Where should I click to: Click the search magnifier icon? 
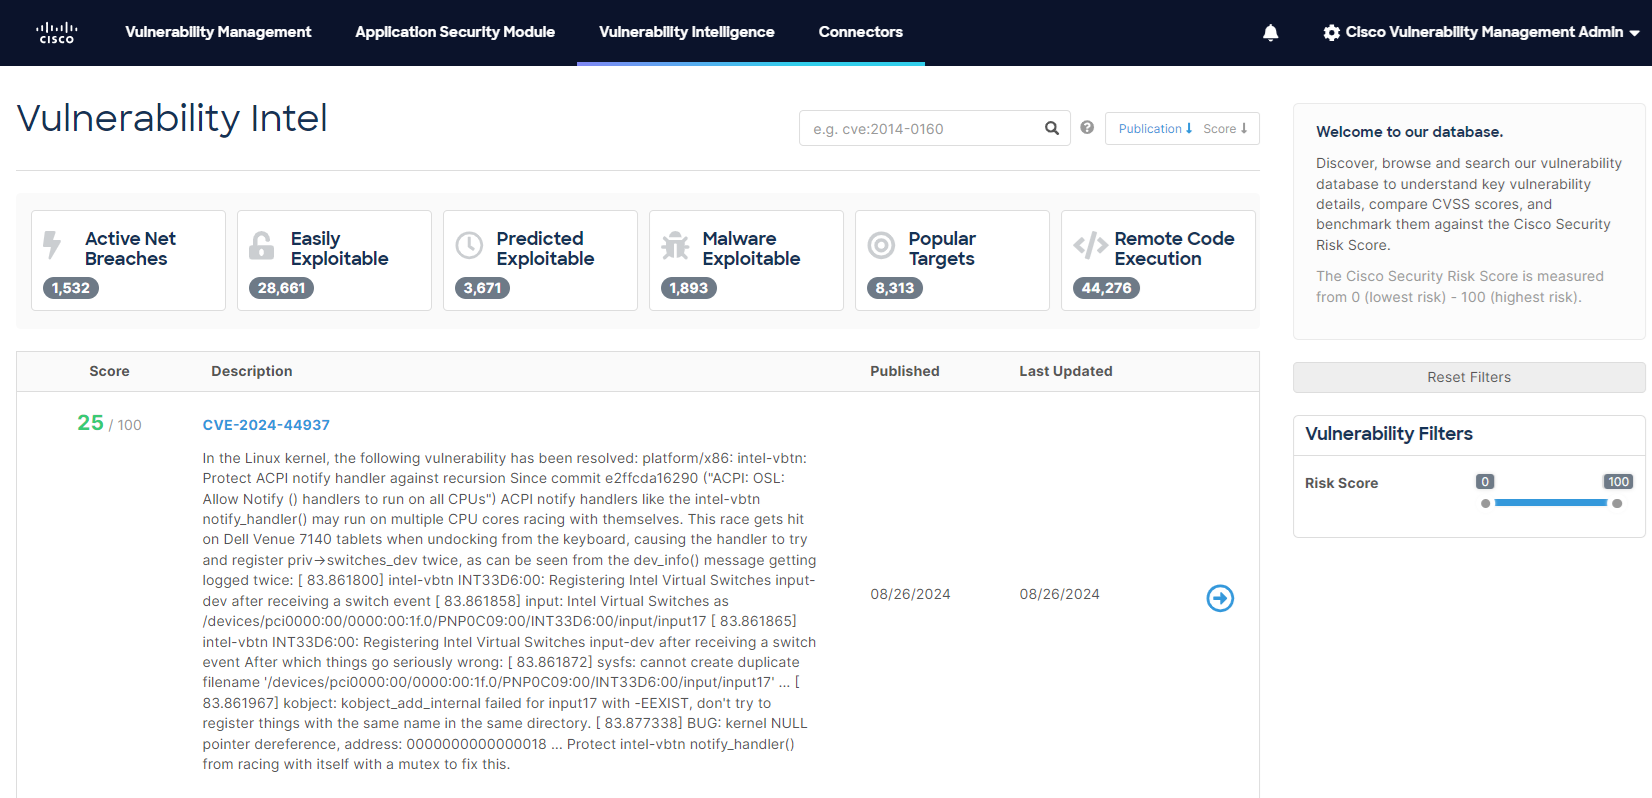tap(1051, 128)
